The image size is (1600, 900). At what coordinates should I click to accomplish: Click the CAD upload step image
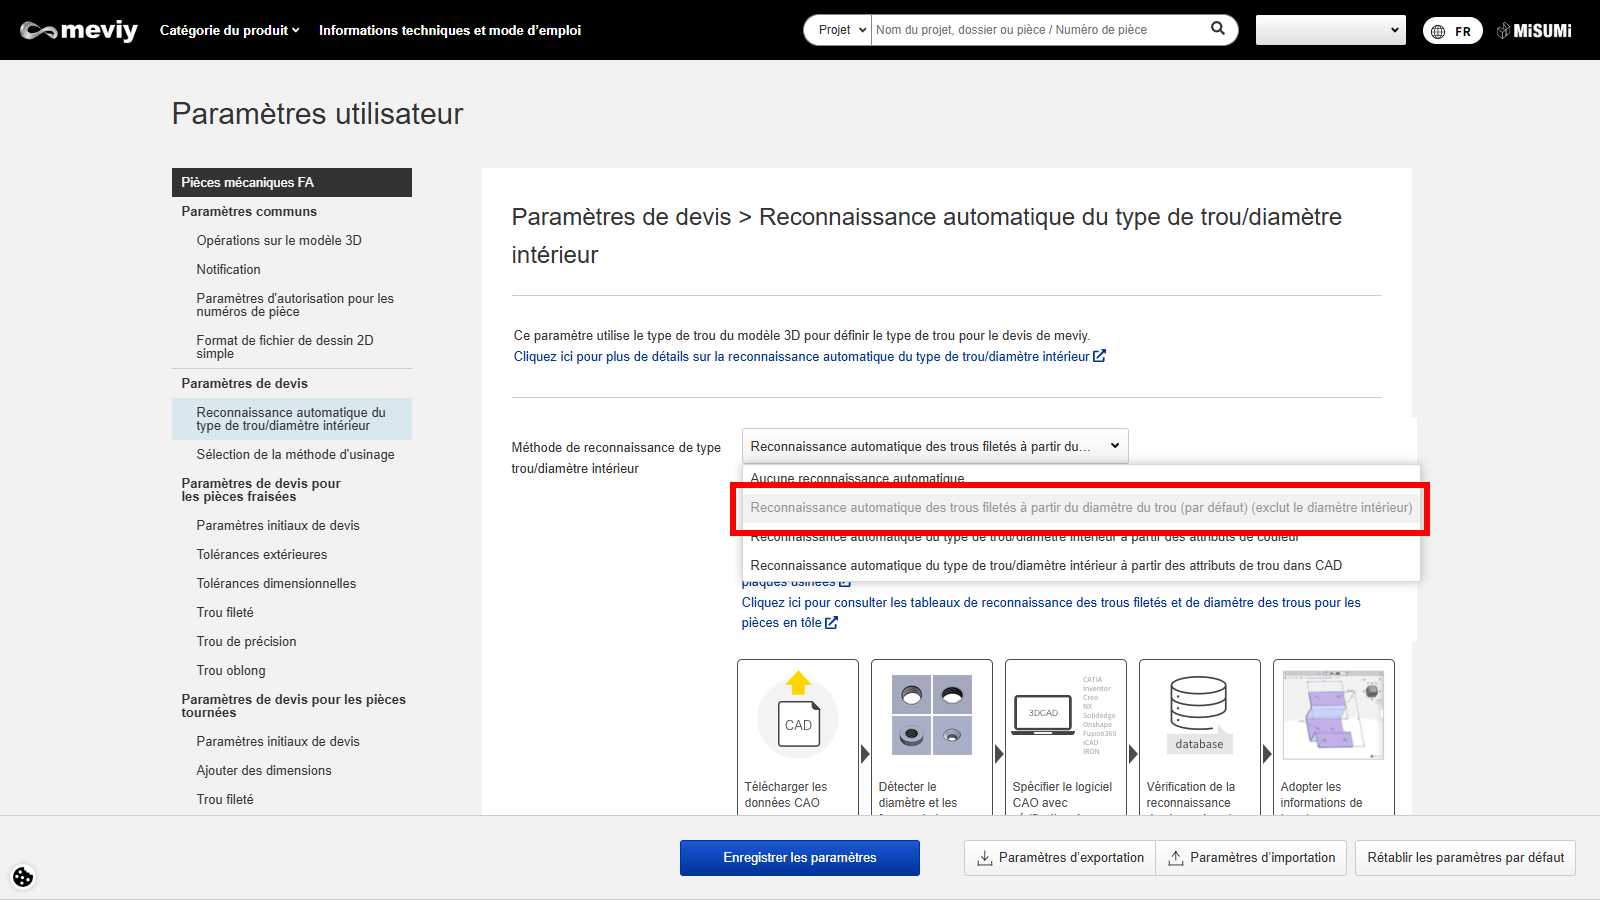point(798,716)
